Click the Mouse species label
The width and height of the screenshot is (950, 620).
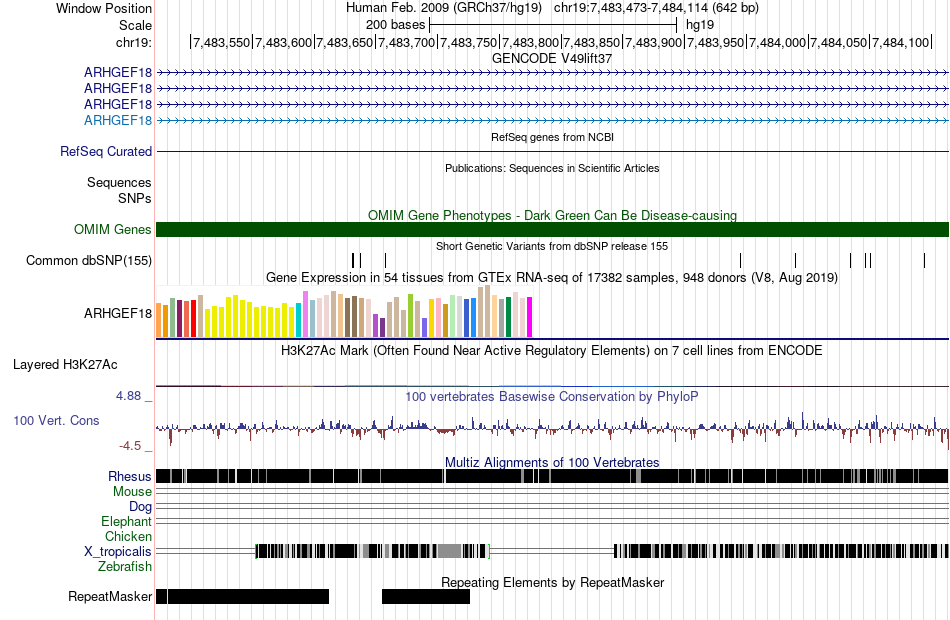tap(132, 492)
